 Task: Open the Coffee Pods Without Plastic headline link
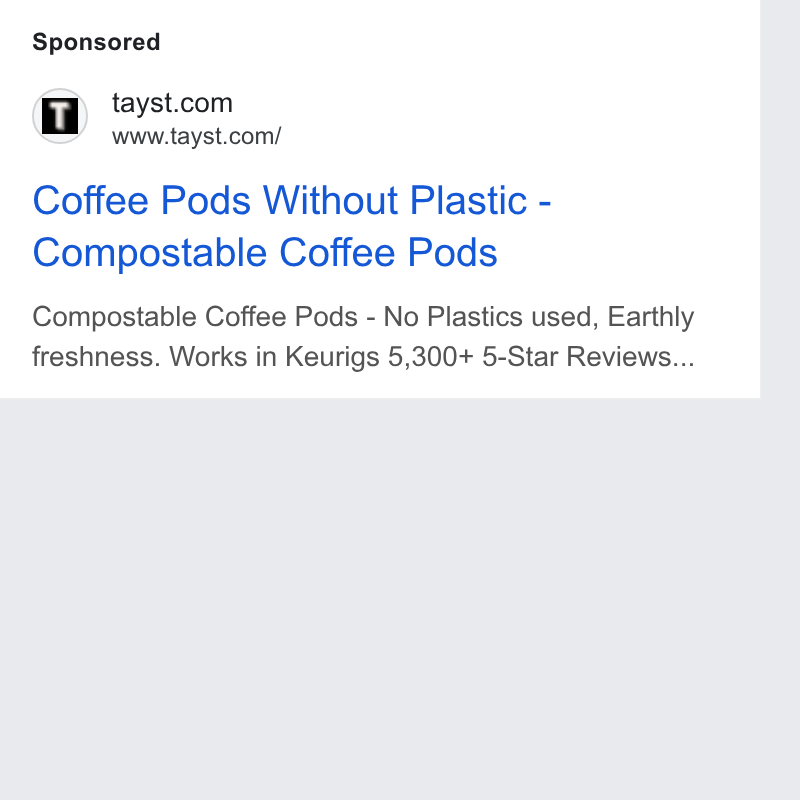coord(292,226)
